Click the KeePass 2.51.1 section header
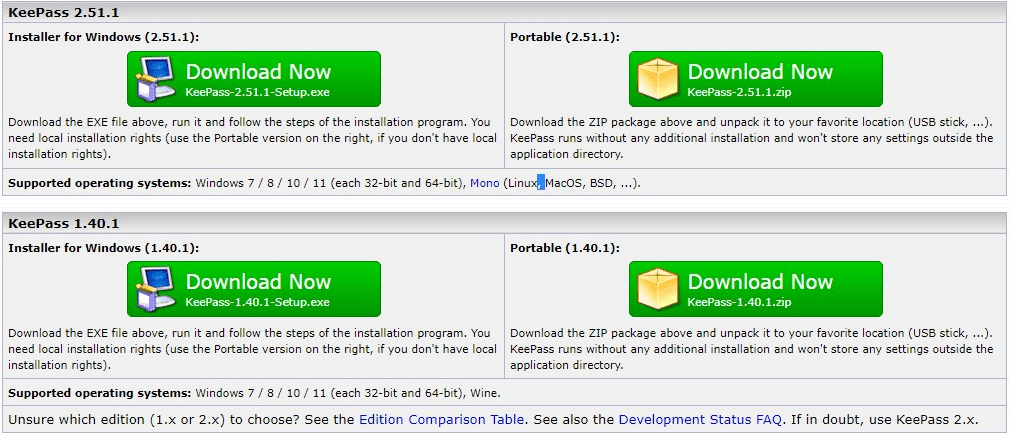 [x=504, y=12]
